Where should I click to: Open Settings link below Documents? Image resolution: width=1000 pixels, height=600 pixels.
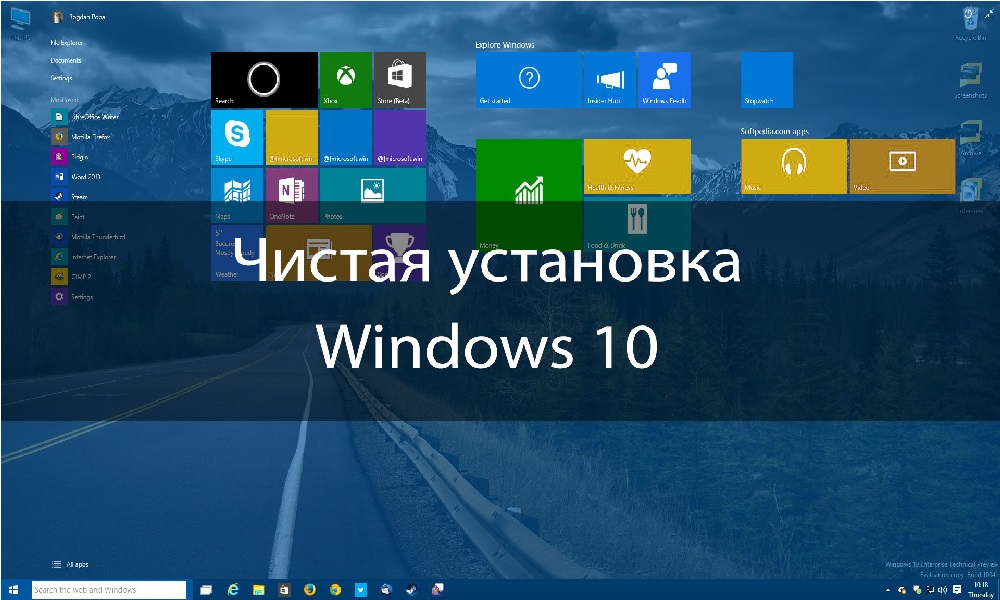(x=61, y=78)
